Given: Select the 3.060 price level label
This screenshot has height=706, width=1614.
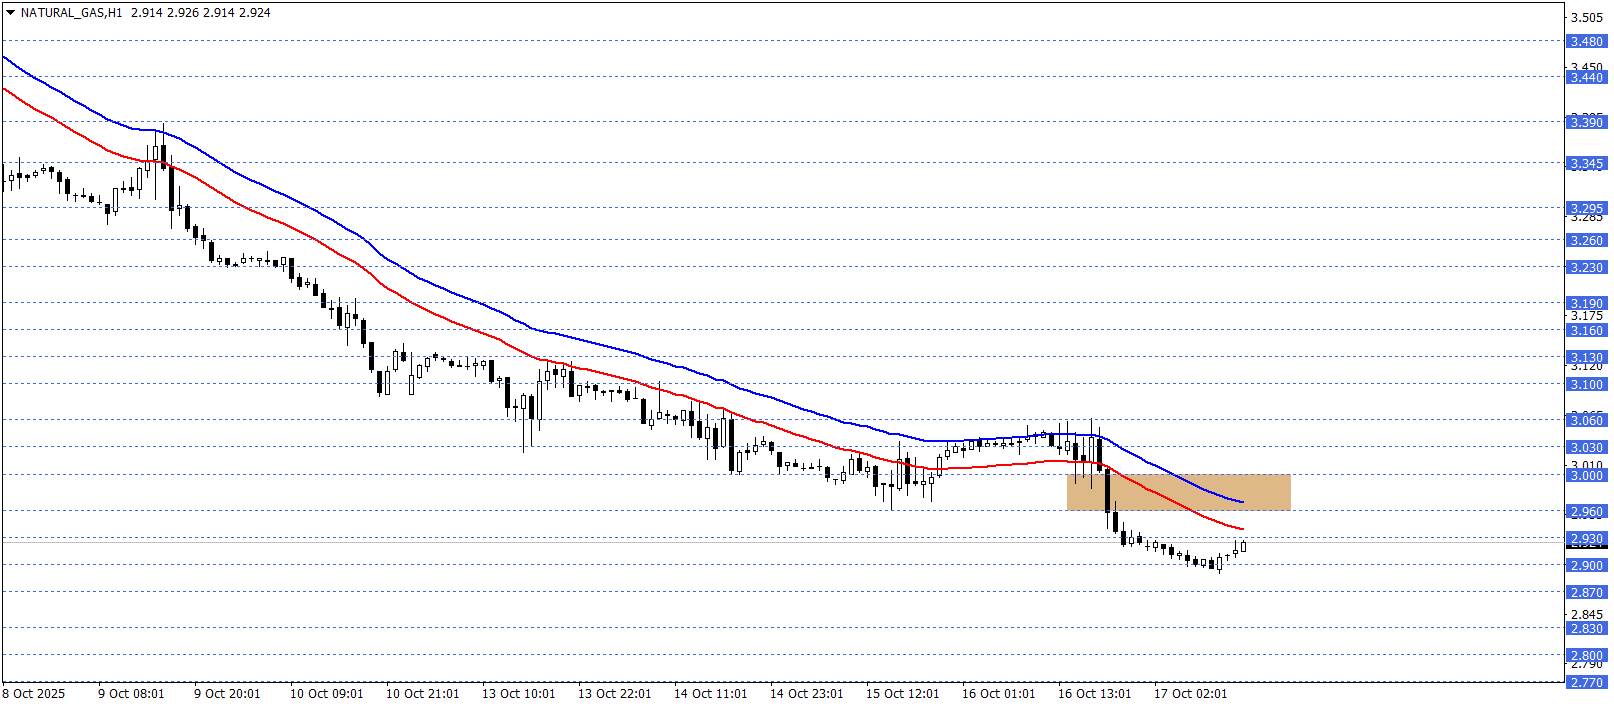Looking at the screenshot, I should click(1585, 420).
